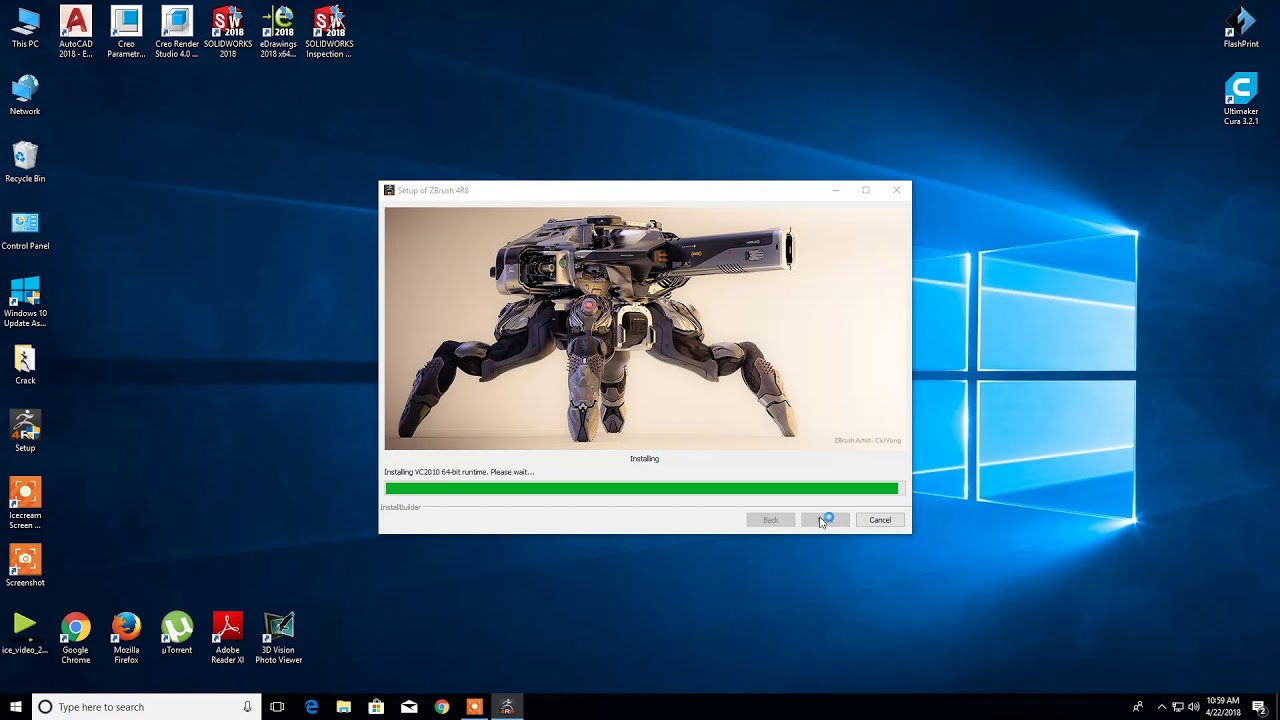
Task: Open the This PC desktop icon
Action: pyautogui.click(x=25, y=28)
